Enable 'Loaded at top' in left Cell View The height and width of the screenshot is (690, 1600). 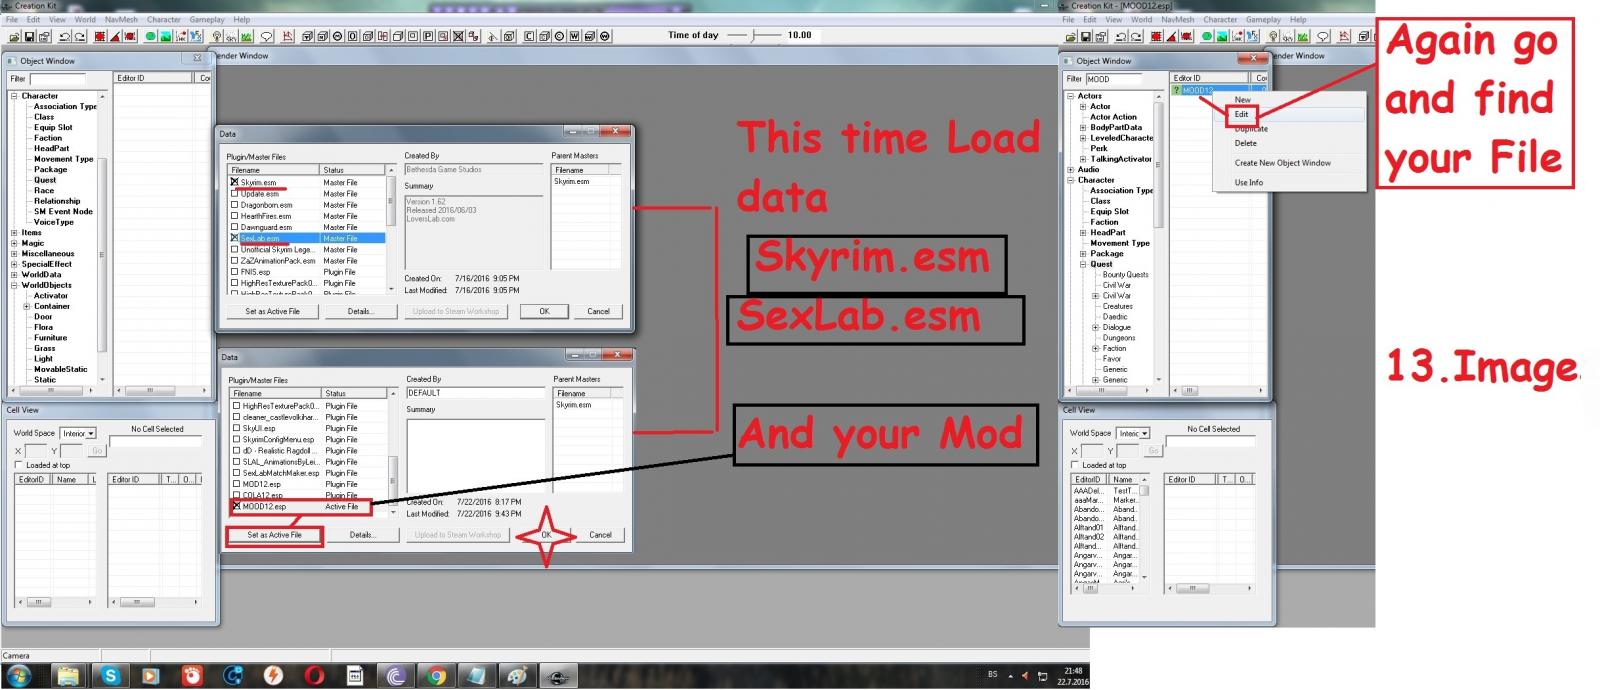point(18,465)
